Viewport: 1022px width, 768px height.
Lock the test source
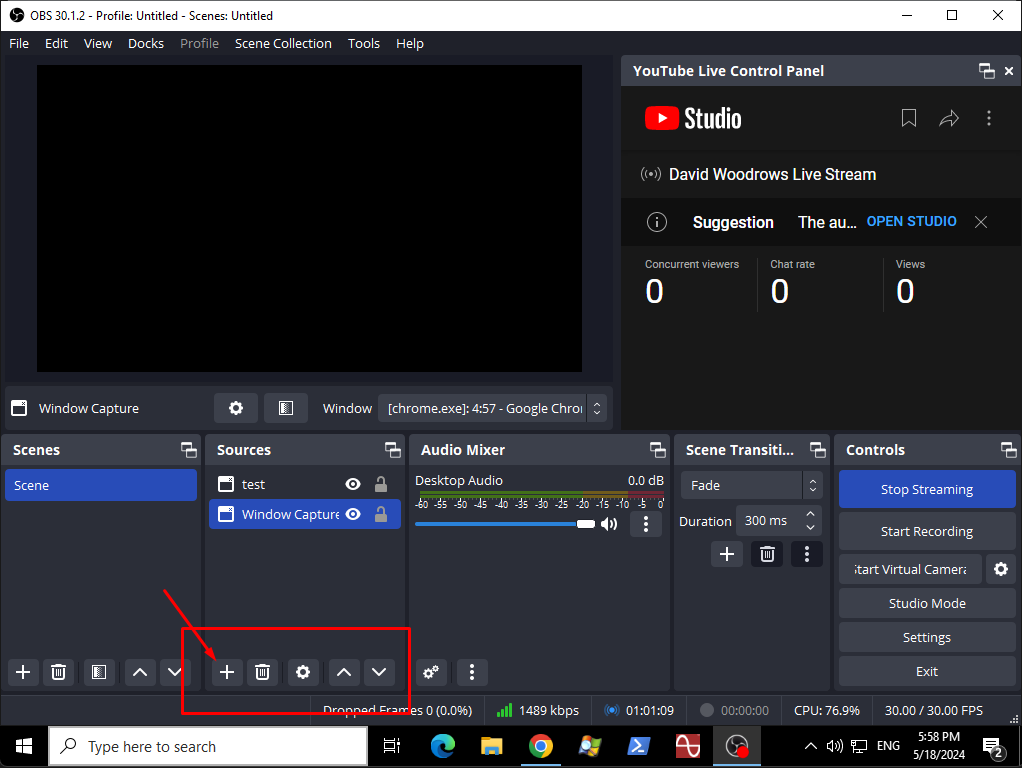pyautogui.click(x=381, y=484)
